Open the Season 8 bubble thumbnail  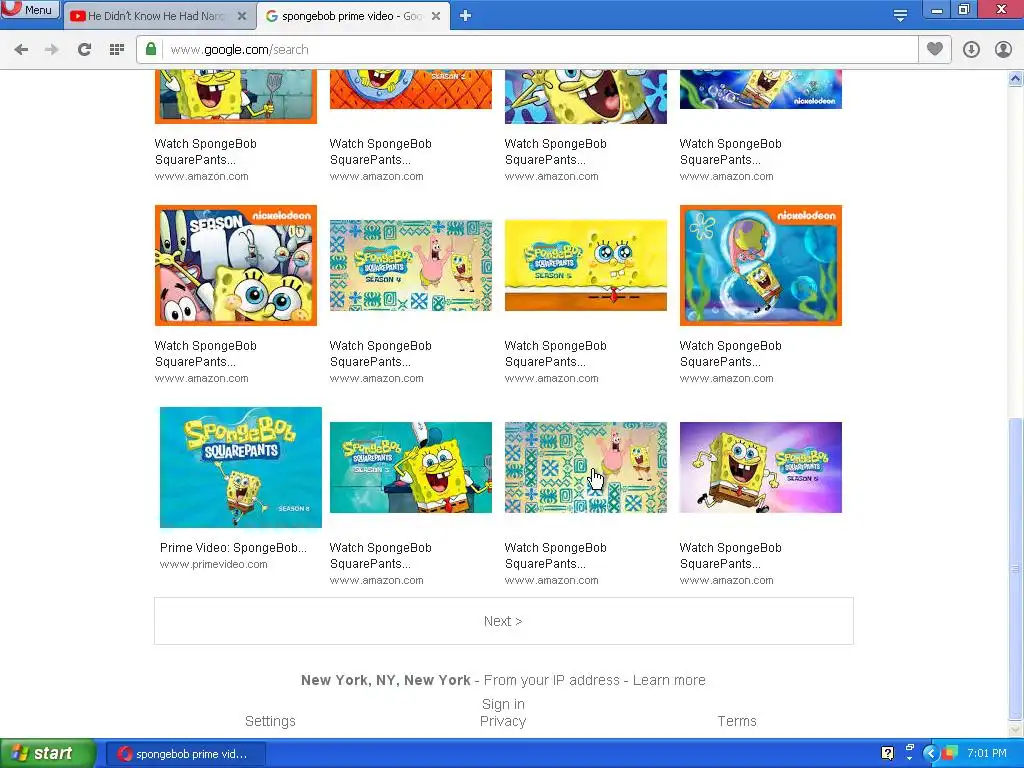click(x=761, y=265)
